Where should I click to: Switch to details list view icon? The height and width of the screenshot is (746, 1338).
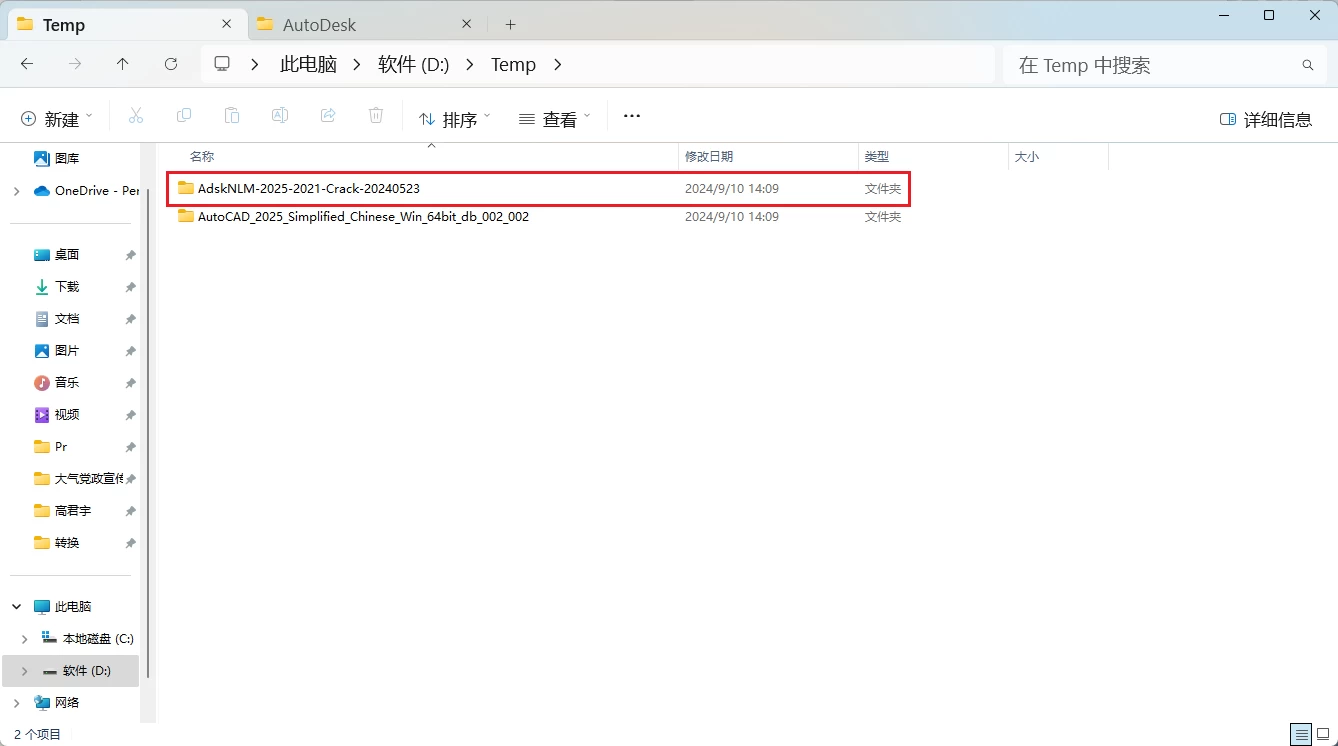(x=1300, y=734)
